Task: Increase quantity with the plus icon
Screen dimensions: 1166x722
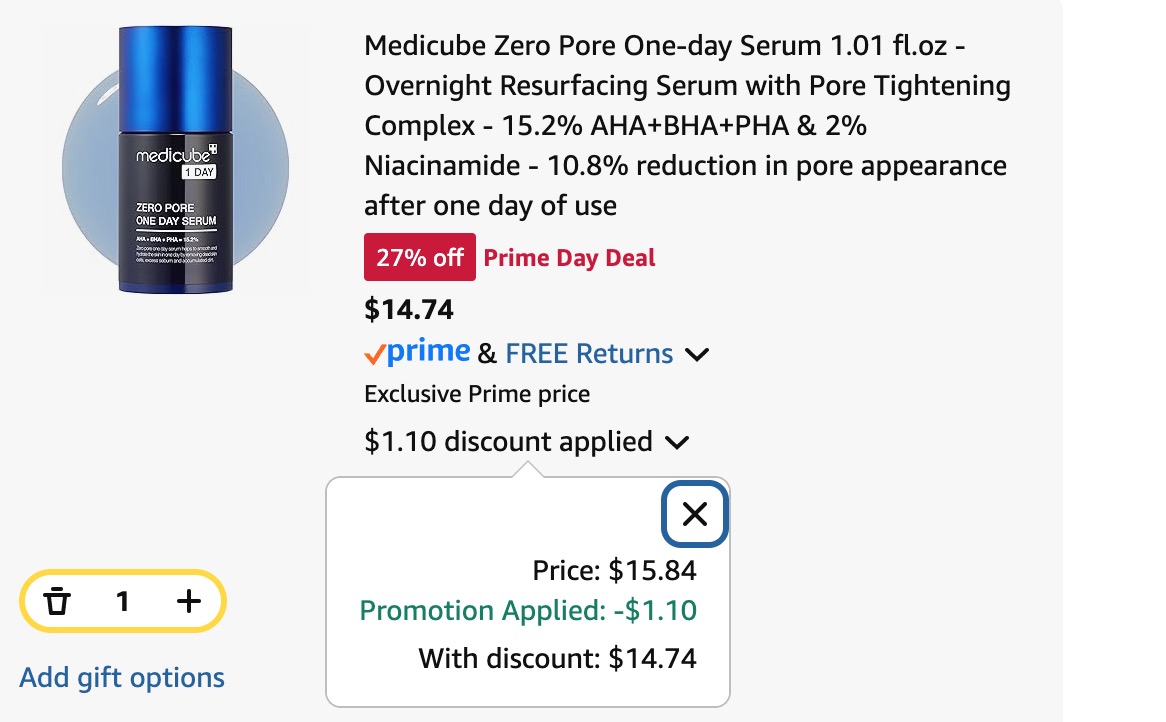Action: [x=188, y=601]
